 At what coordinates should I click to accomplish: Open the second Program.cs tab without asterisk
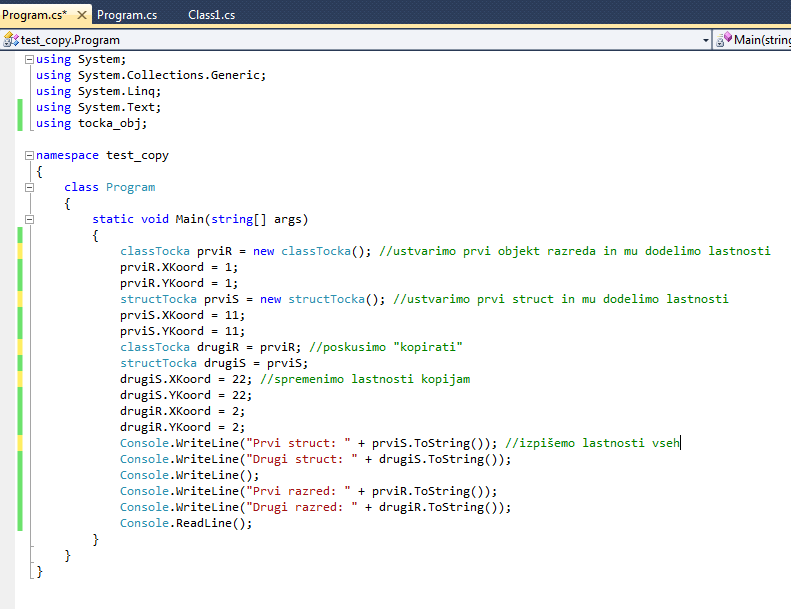127,15
